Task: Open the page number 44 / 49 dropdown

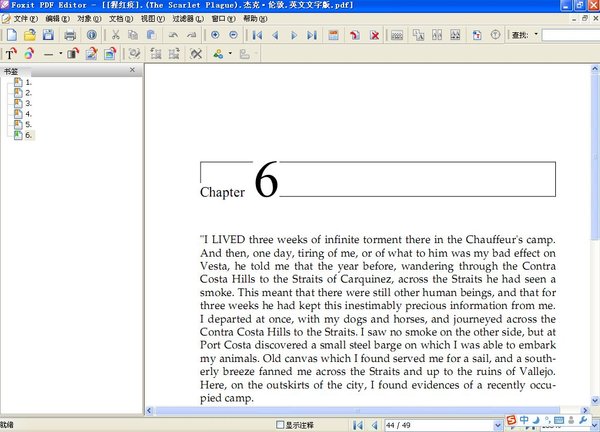Action: tap(498, 425)
